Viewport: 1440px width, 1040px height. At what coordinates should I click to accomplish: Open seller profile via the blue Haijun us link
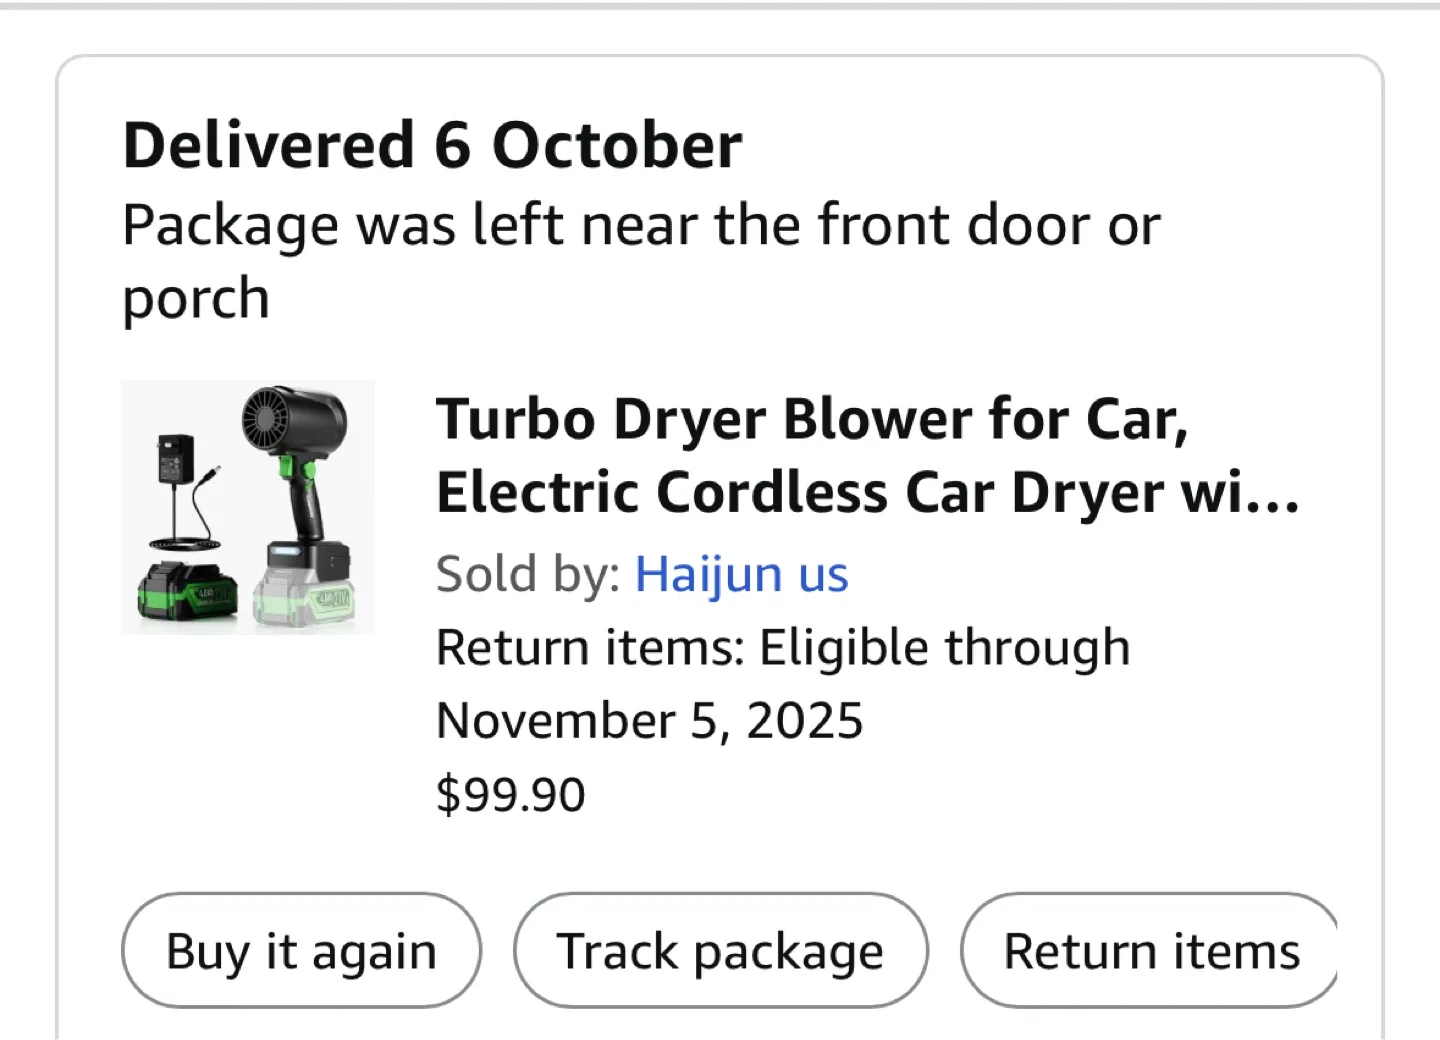pyautogui.click(x=741, y=573)
